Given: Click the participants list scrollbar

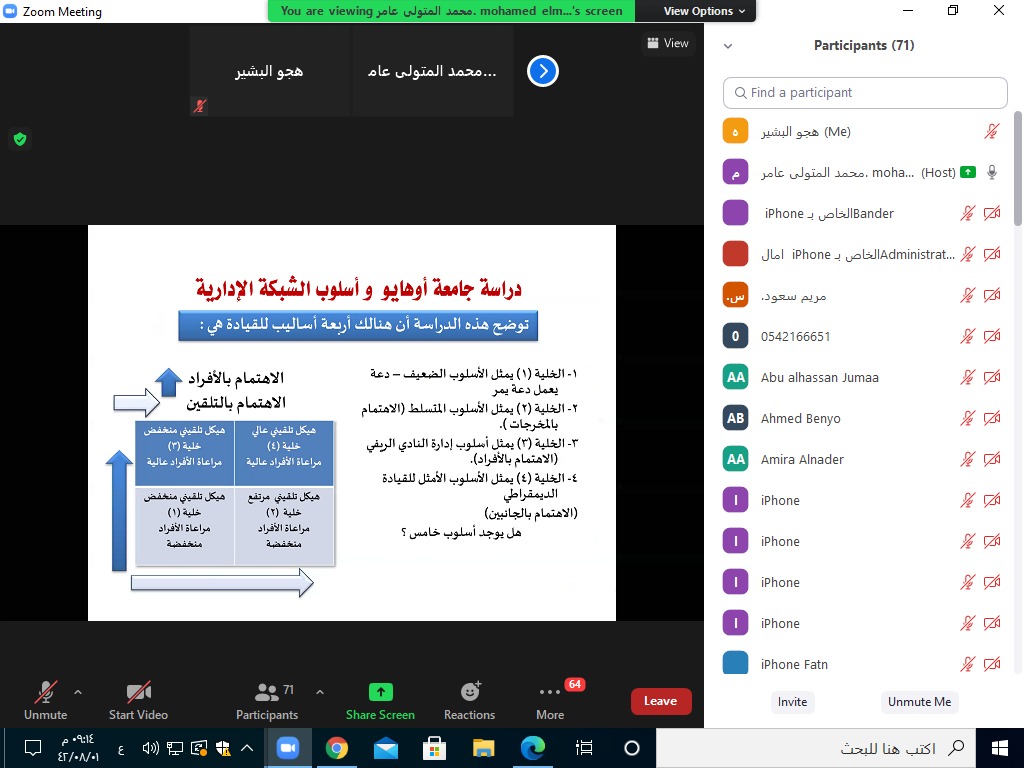Looking at the screenshot, I should click(1018, 160).
